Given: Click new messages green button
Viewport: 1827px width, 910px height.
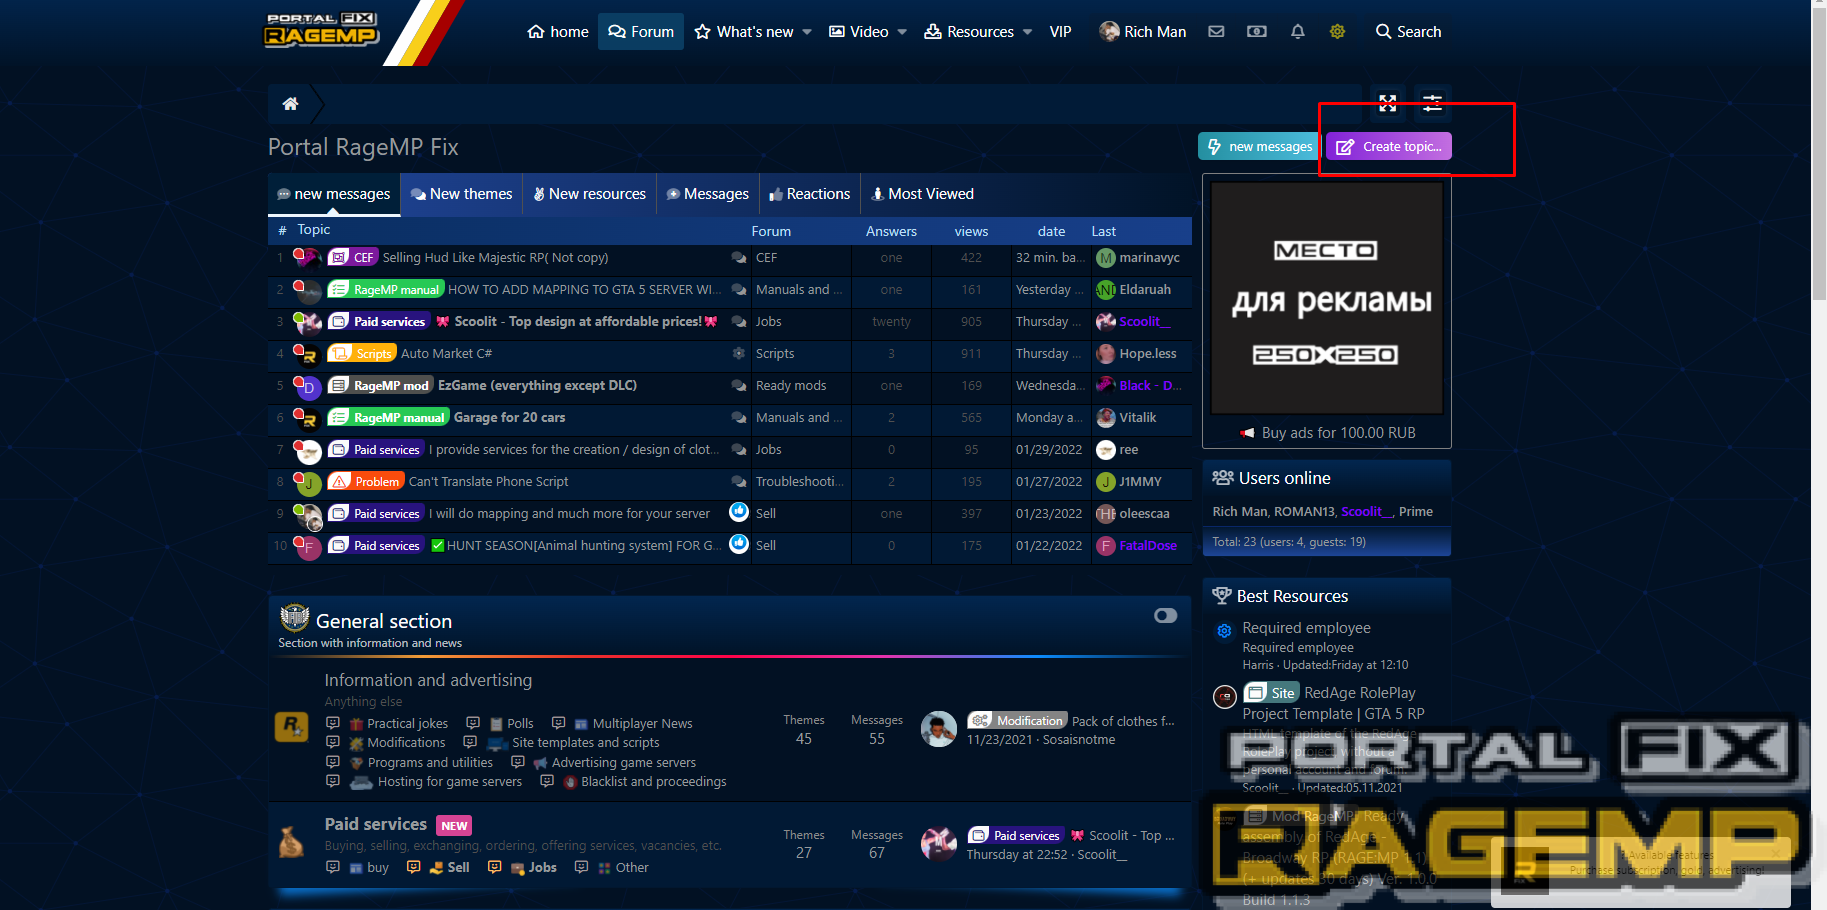Looking at the screenshot, I should (1260, 146).
